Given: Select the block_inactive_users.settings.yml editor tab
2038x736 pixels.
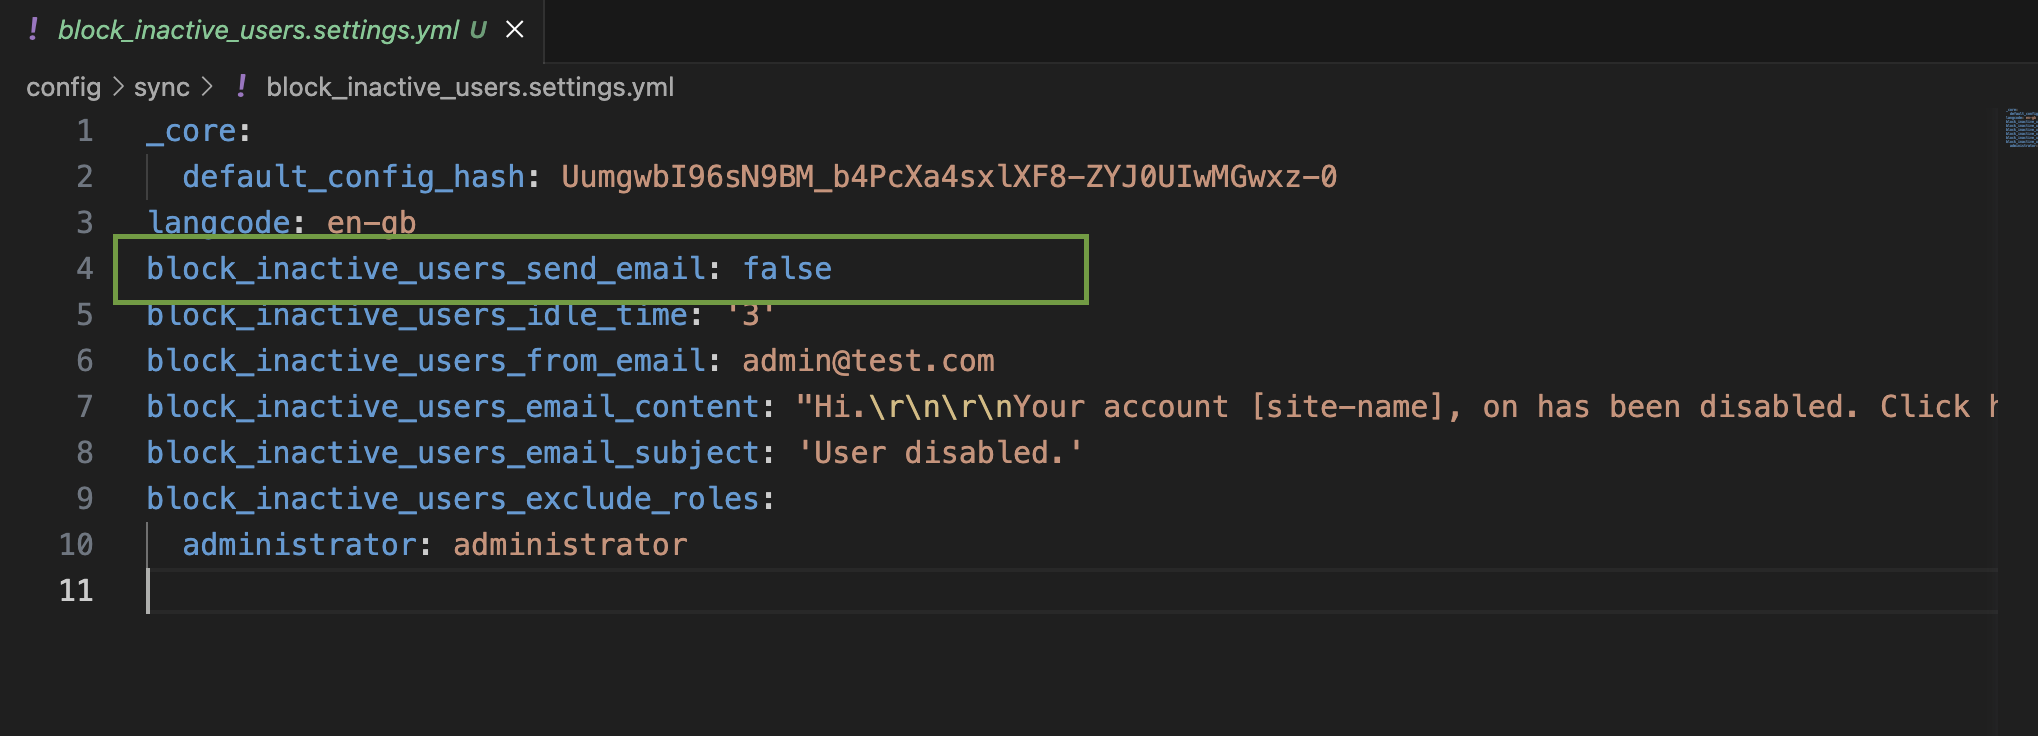Looking at the screenshot, I should coord(272,30).
